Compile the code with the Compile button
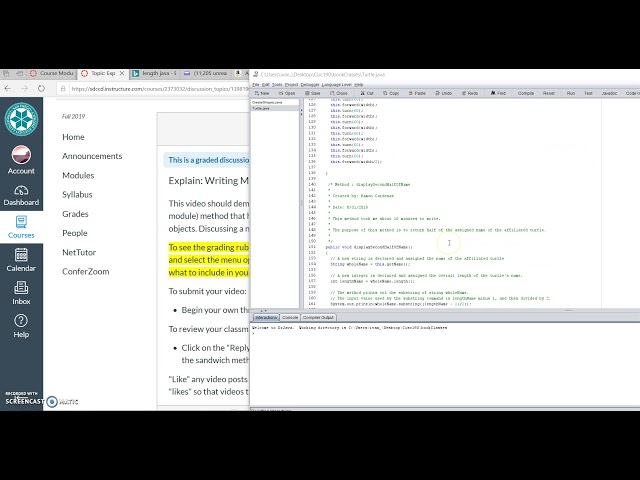This screenshot has width=640, height=480. pos(526,93)
